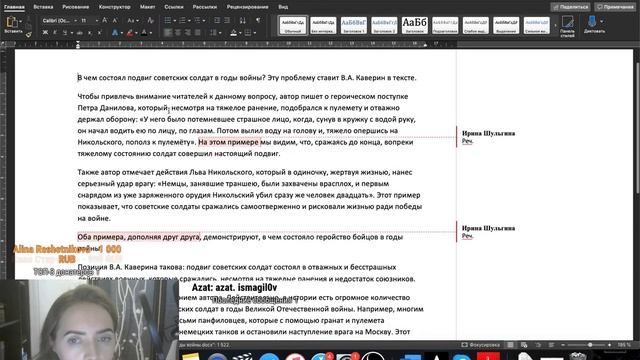The height and width of the screenshot is (360, 640).
Task: Click the multilevel list icon
Action: [x=197, y=20]
